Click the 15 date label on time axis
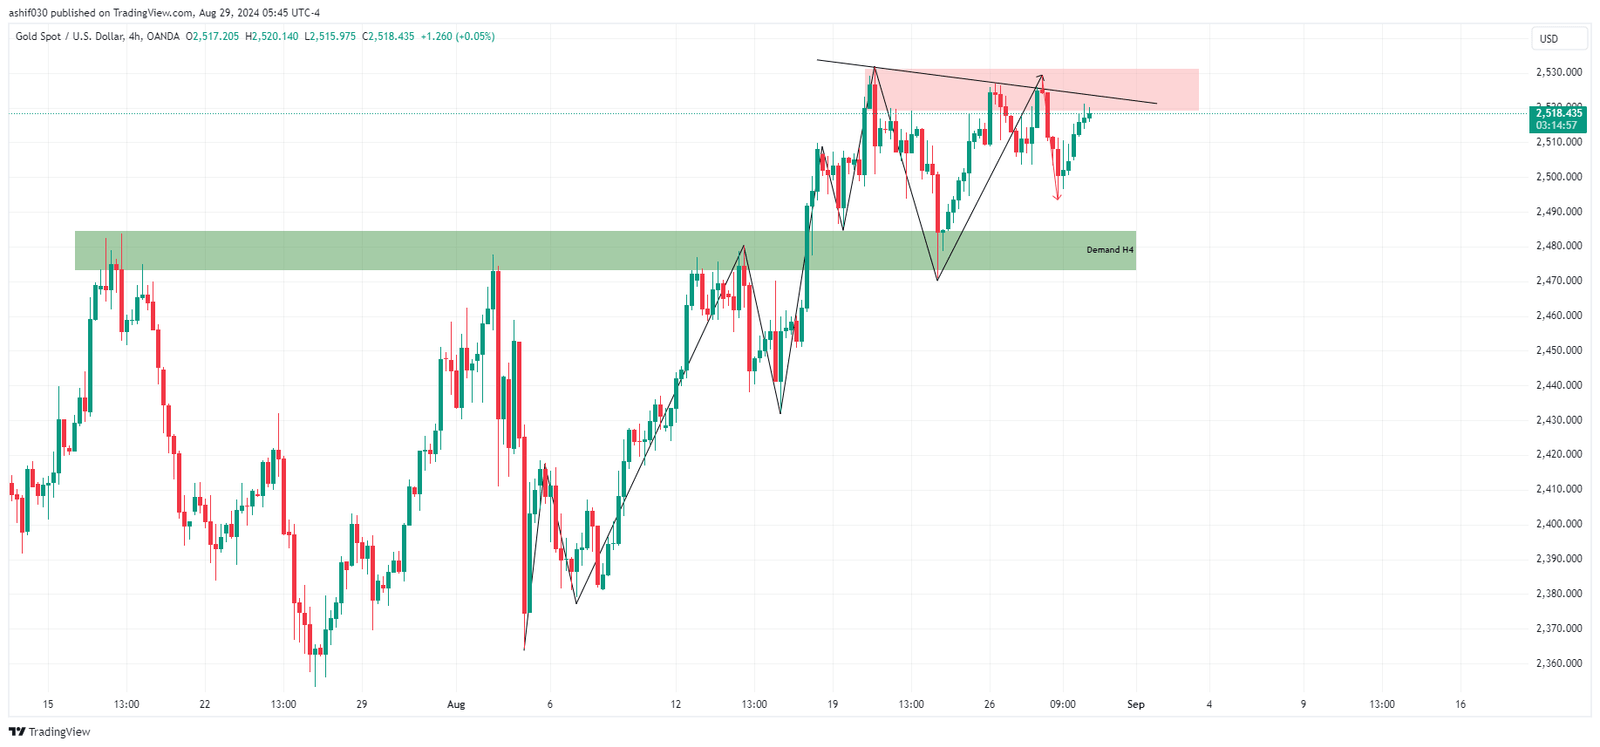1600x747 pixels. (x=48, y=705)
